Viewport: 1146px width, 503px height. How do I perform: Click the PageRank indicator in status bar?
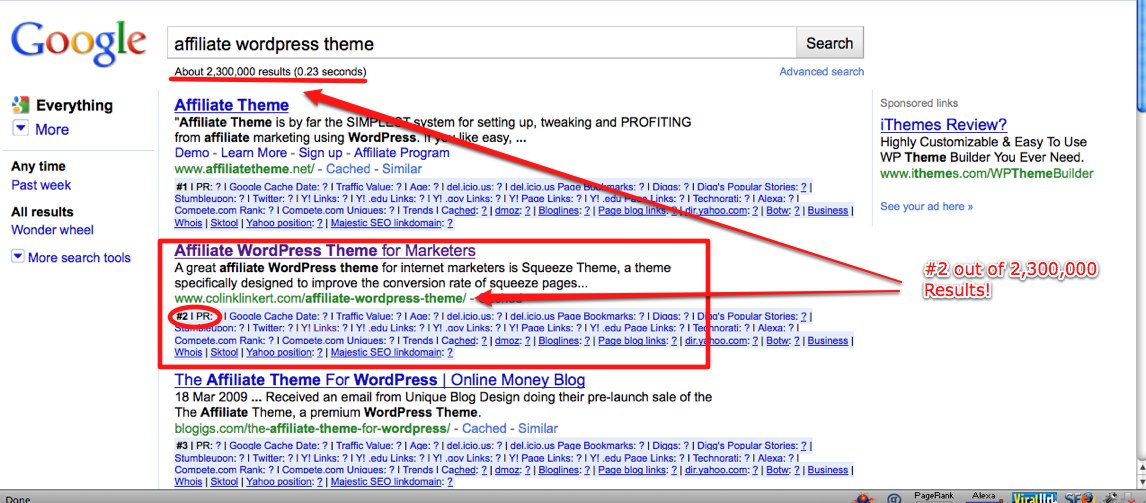pyautogui.click(x=932, y=496)
